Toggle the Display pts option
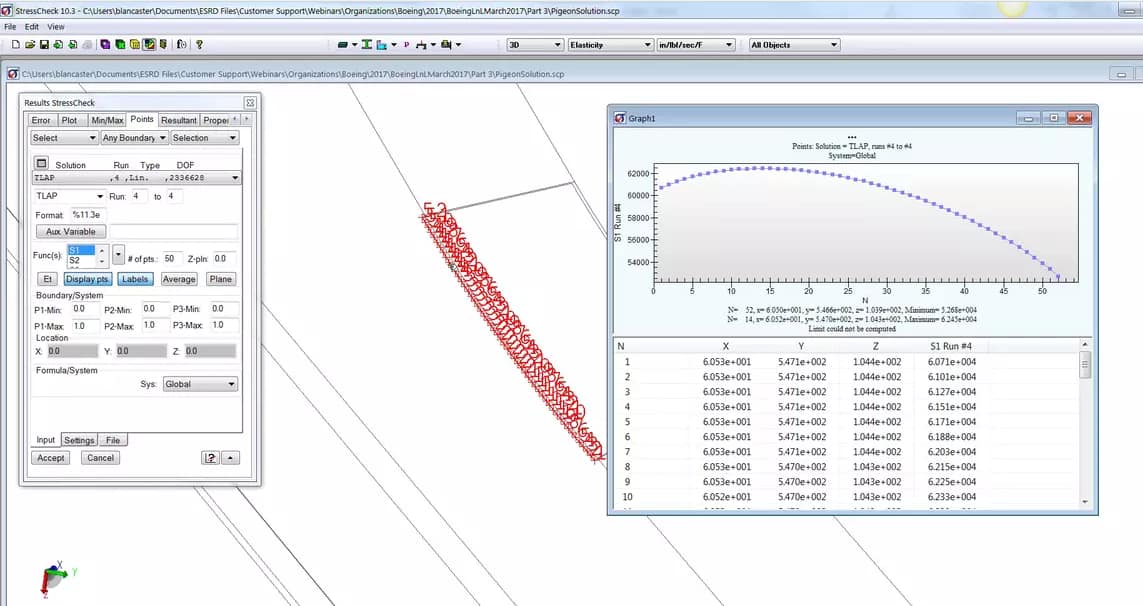Viewport: 1143px width, 606px height. point(87,279)
